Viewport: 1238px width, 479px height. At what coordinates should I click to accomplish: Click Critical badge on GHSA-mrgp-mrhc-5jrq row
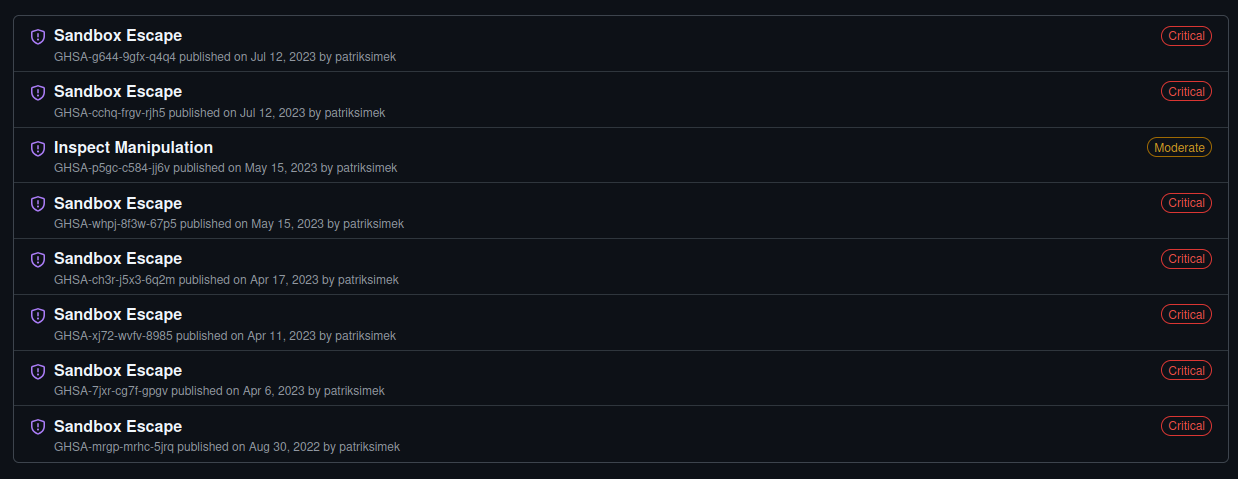click(1186, 426)
